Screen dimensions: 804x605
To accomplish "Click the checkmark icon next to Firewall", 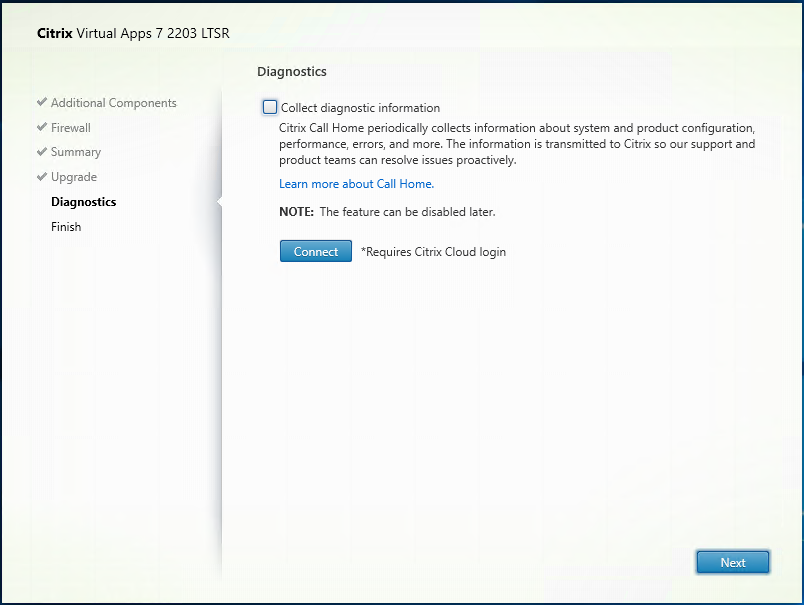I will click(42, 128).
